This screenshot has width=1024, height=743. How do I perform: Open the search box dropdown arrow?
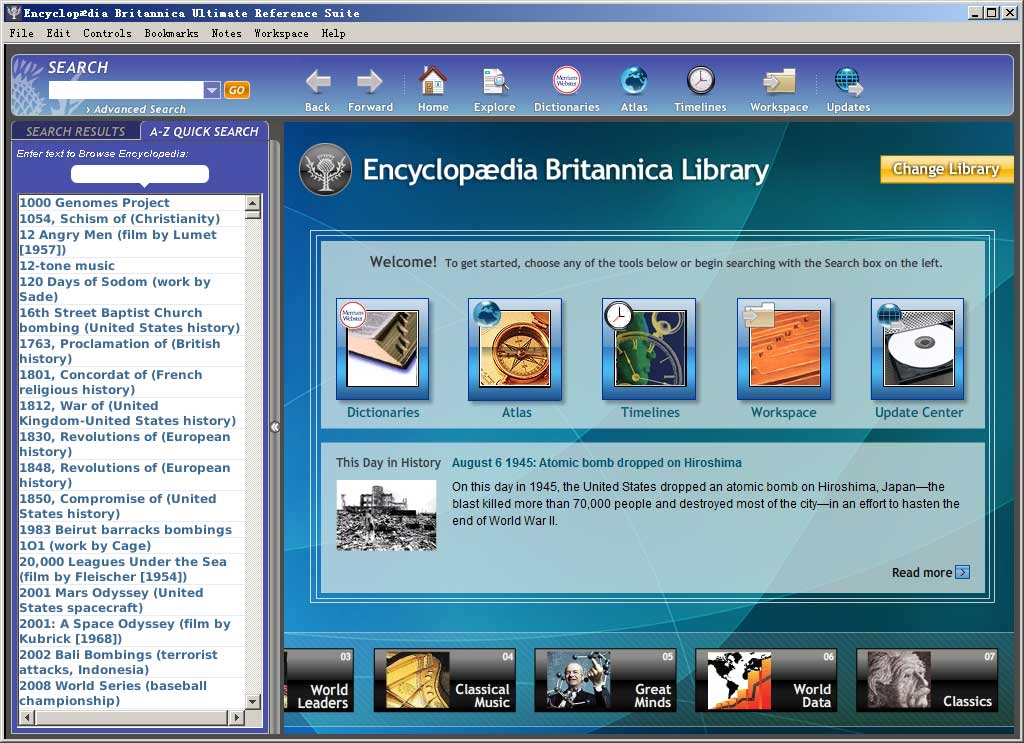(x=212, y=90)
